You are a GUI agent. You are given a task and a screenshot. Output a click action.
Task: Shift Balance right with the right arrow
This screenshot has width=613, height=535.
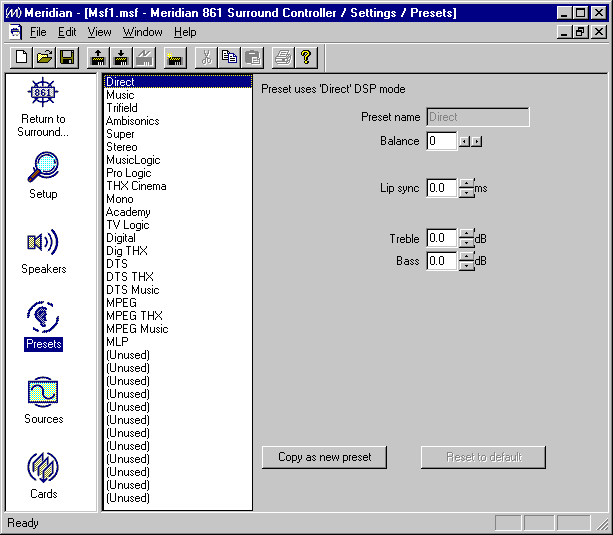point(477,141)
